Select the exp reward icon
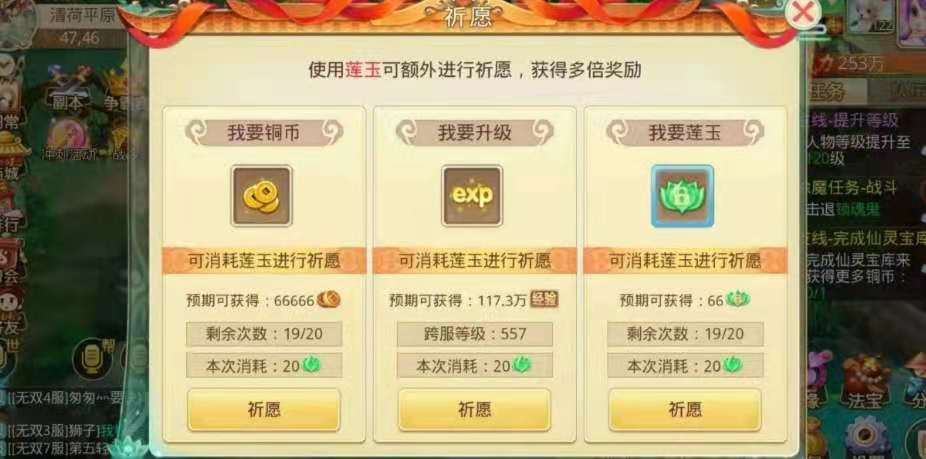Image resolution: width=926 pixels, height=459 pixels. [472, 196]
